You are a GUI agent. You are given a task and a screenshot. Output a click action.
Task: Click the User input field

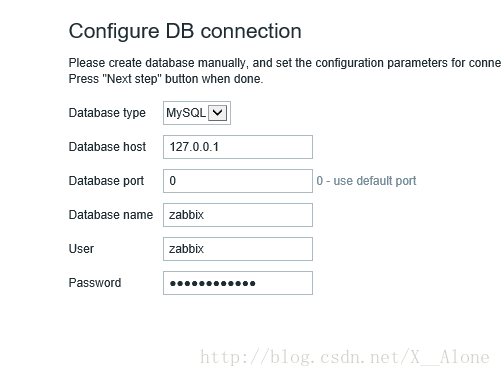coord(238,249)
